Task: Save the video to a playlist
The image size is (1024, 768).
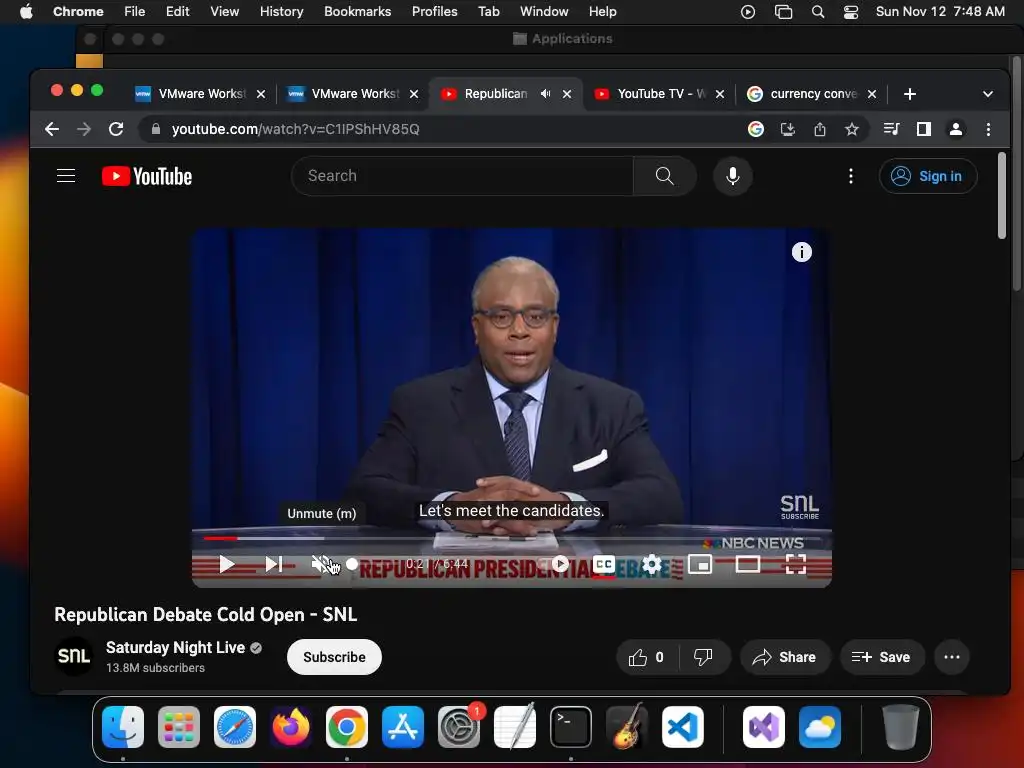Action: click(x=882, y=657)
